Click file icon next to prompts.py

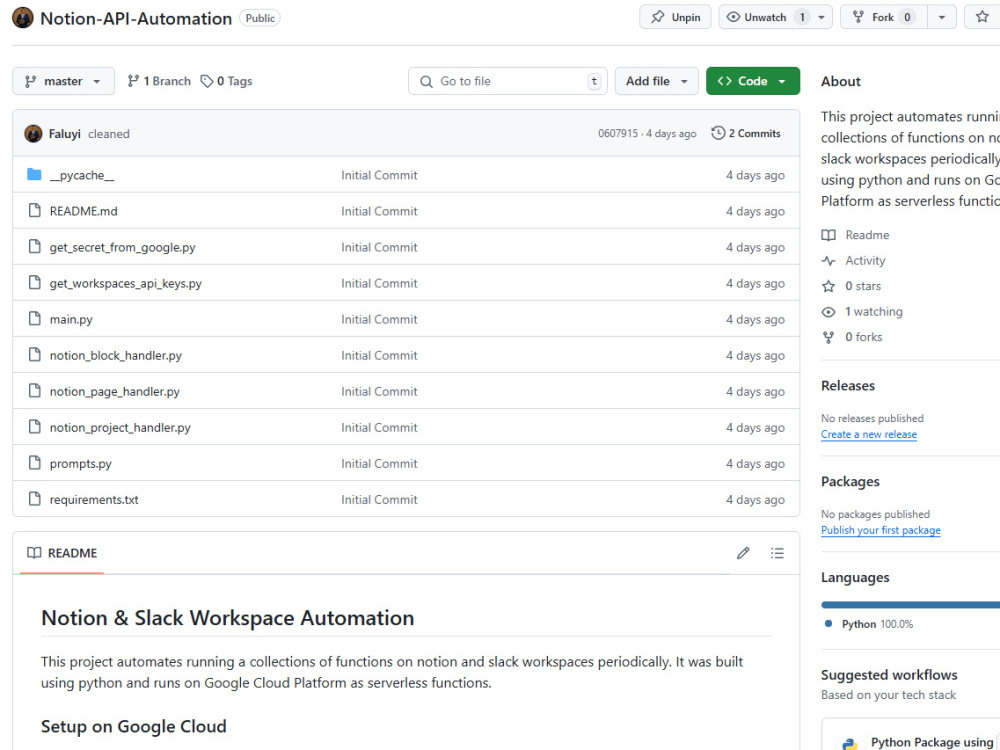34,462
